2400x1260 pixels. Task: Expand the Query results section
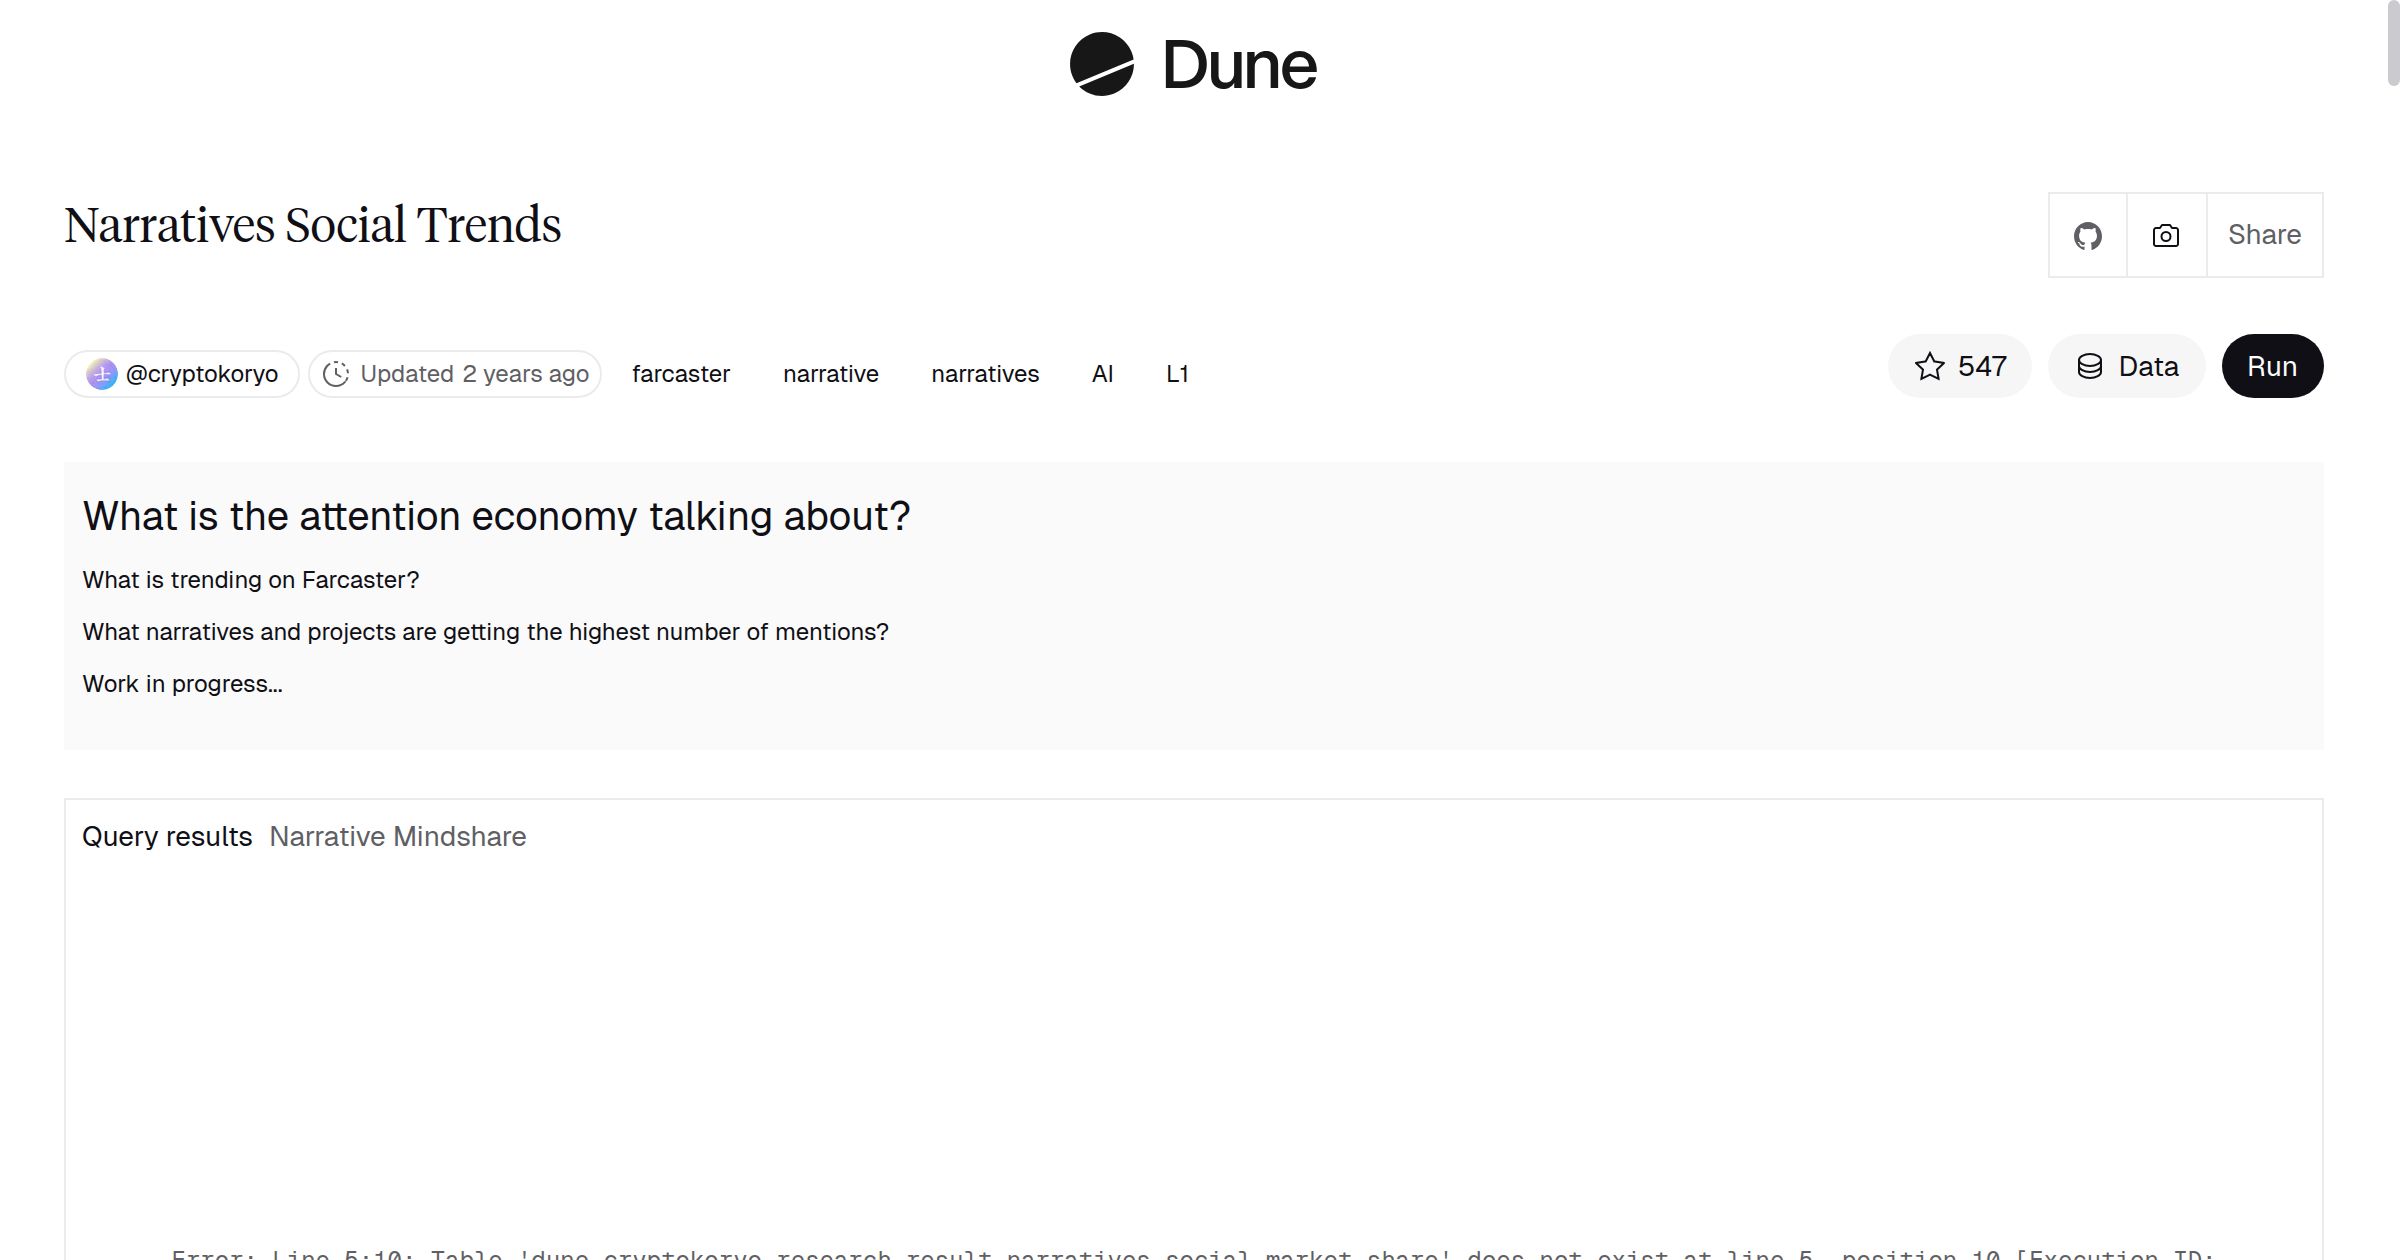[x=167, y=836]
